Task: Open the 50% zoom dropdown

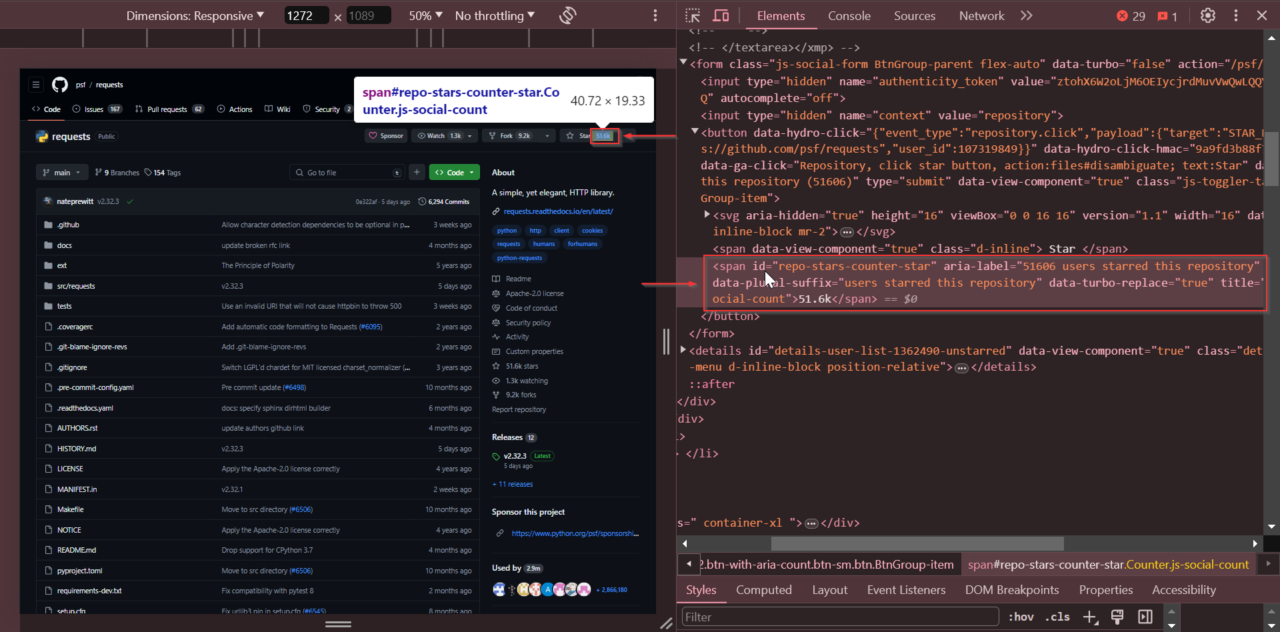Action: (426, 15)
